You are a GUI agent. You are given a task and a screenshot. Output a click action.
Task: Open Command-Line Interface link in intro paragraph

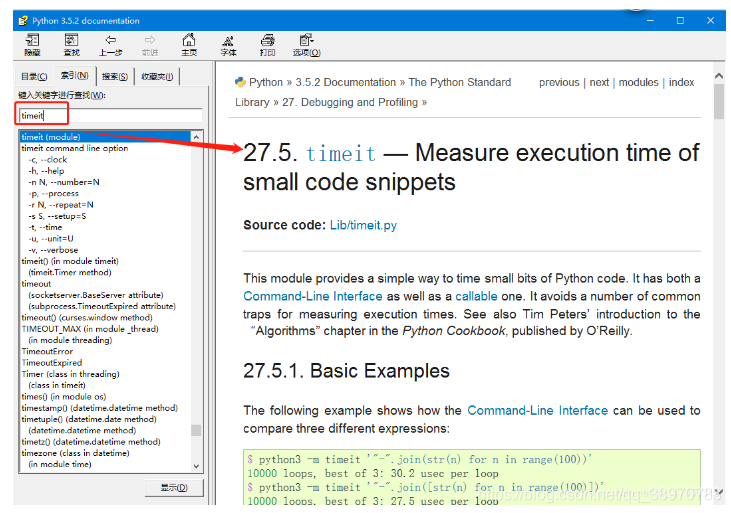tap(313, 296)
